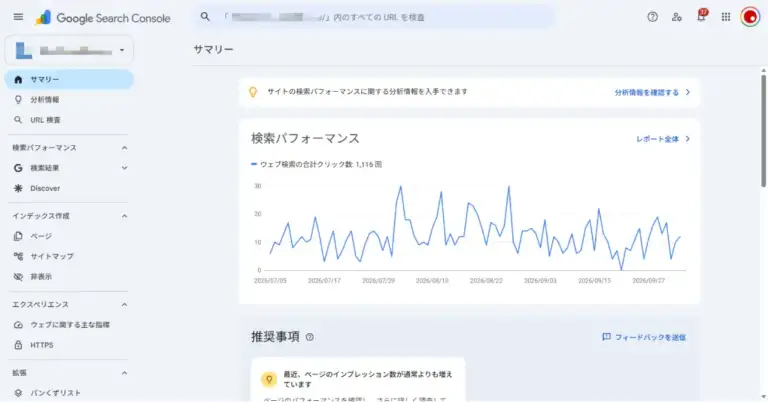Open the hamburger main menu
768x402 pixels.
coord(18,17)
